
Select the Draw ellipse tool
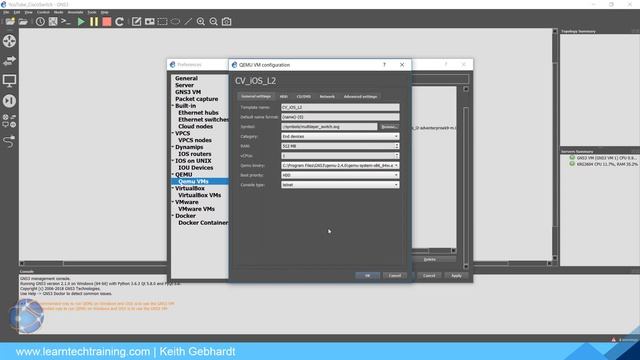tap(175, 22)
